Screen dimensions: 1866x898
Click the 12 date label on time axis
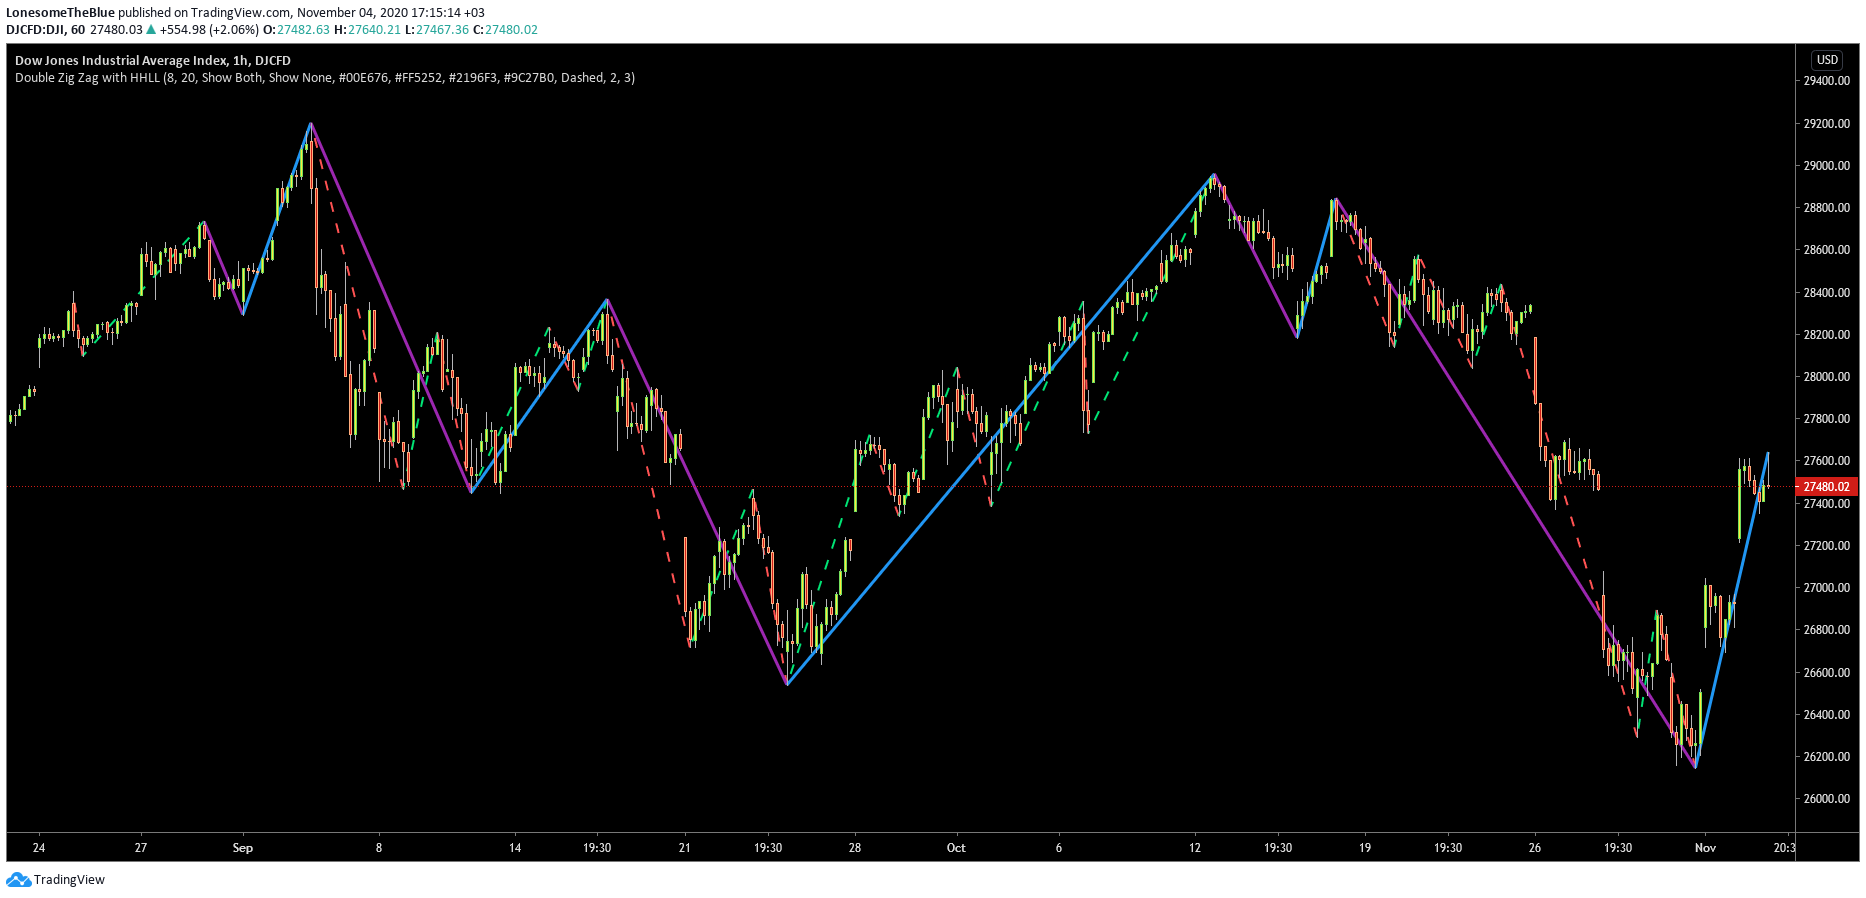(x=1195, y=848)
